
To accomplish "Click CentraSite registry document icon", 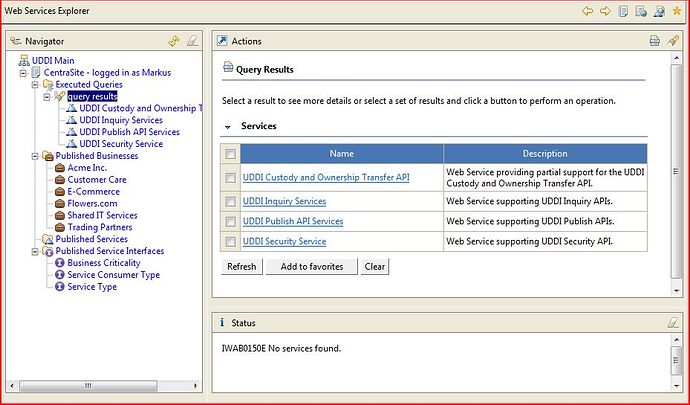I will click(36, 72).
